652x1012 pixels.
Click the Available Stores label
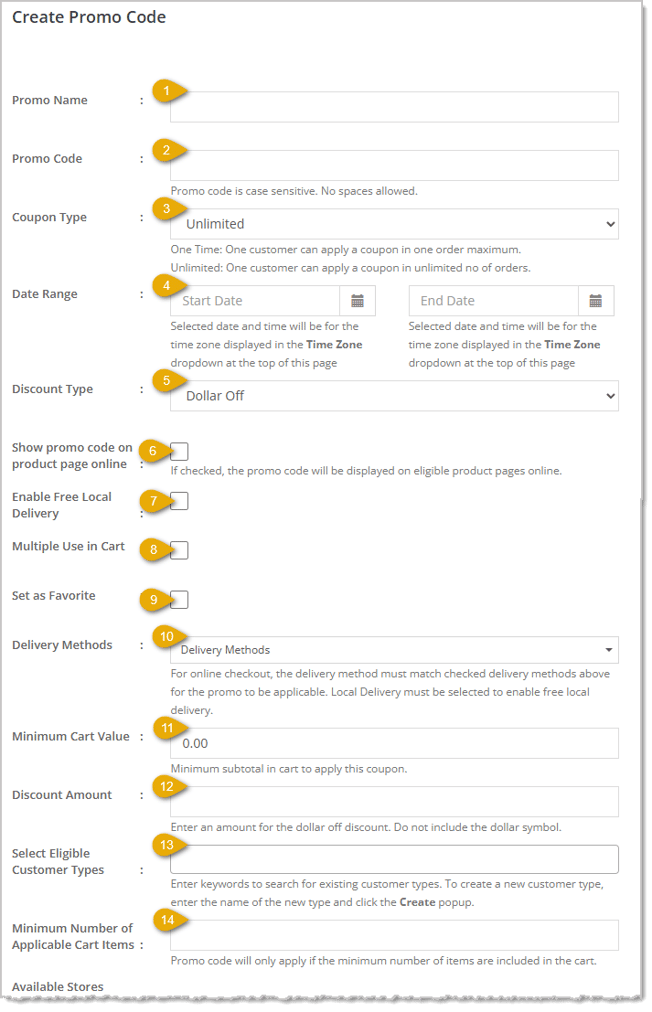point(57,987)
